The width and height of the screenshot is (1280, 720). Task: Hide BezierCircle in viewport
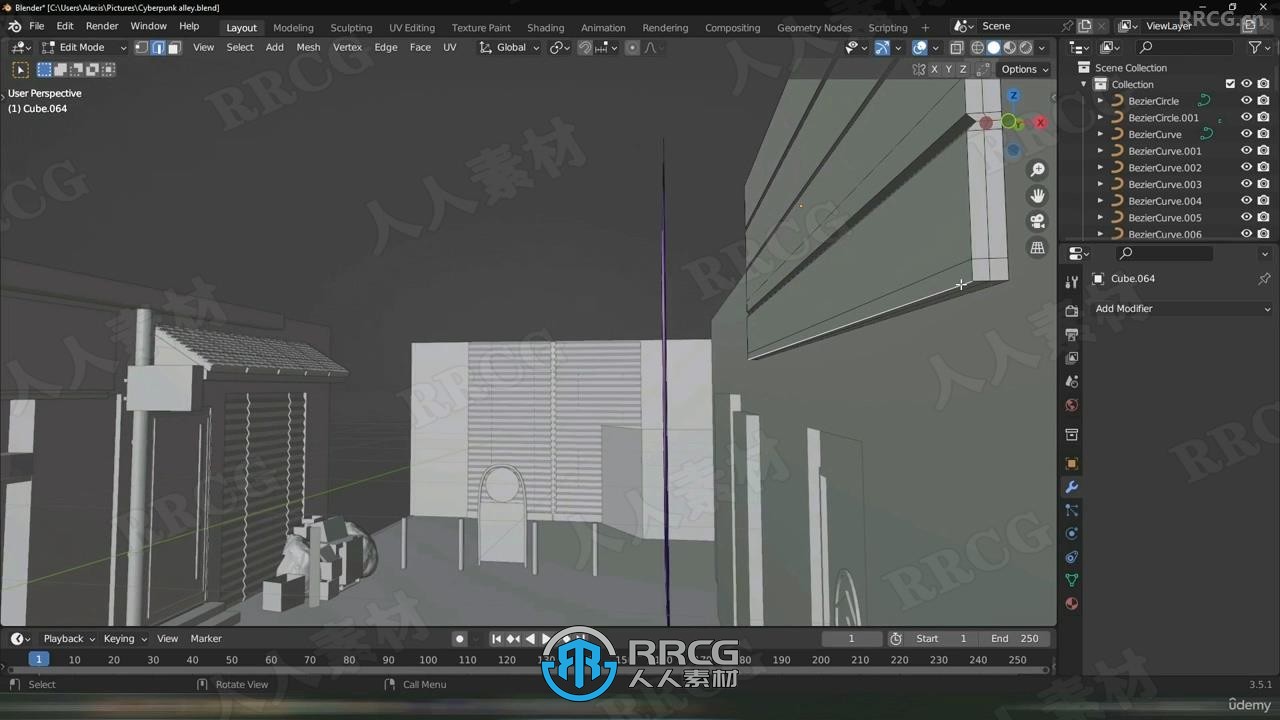click(1246, 101)
